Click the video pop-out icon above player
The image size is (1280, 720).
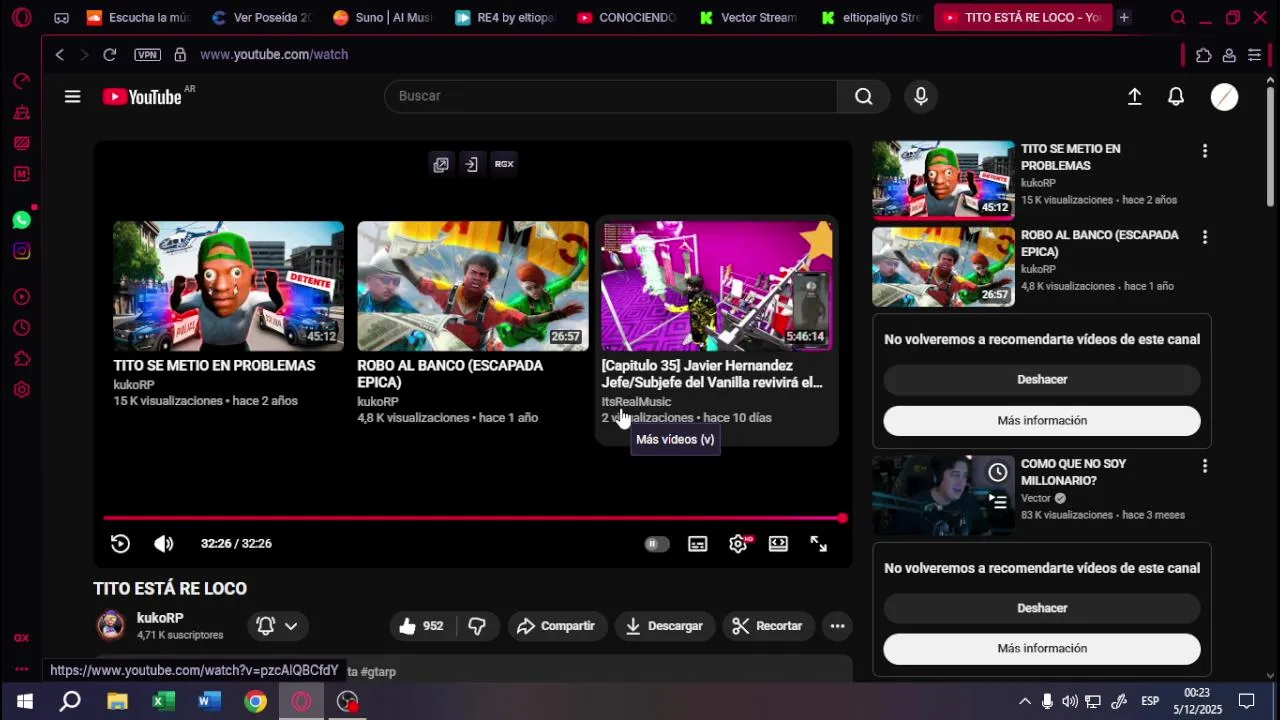click(x=441, y=164)
